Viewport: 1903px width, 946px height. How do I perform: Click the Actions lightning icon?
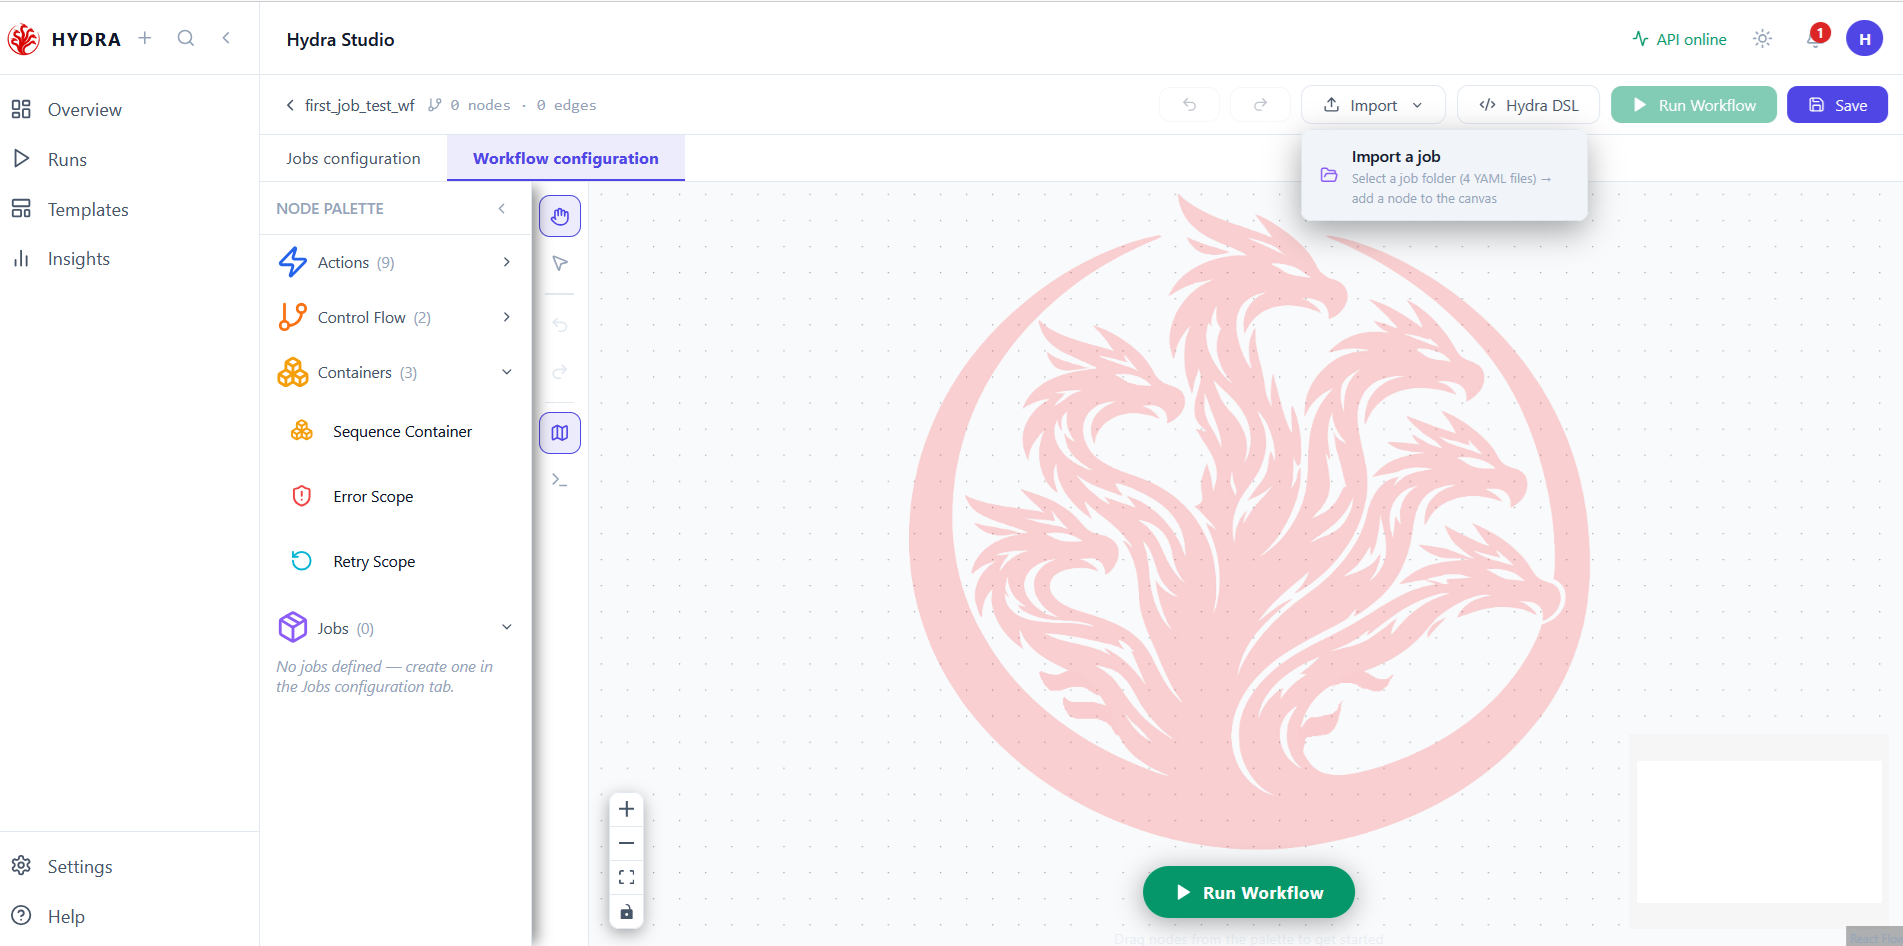pos(293,262)
